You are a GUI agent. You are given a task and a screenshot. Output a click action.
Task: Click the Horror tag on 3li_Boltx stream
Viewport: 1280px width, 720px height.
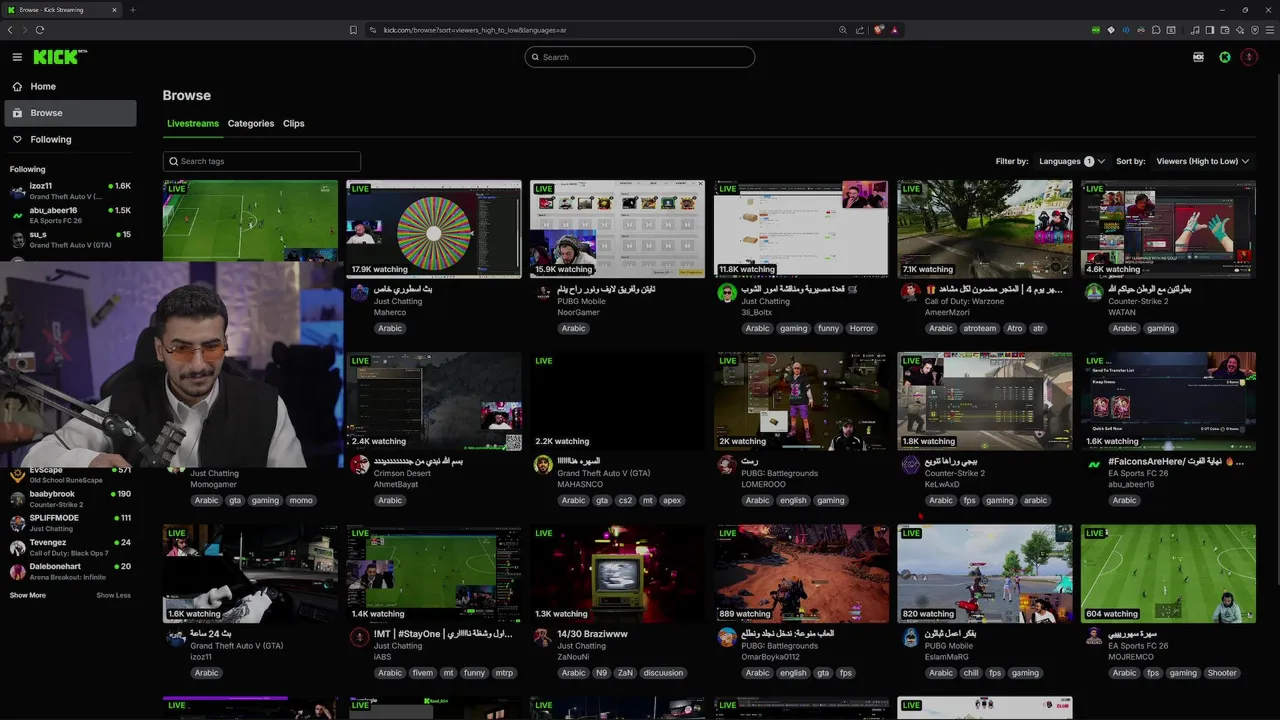coord(861,328)
